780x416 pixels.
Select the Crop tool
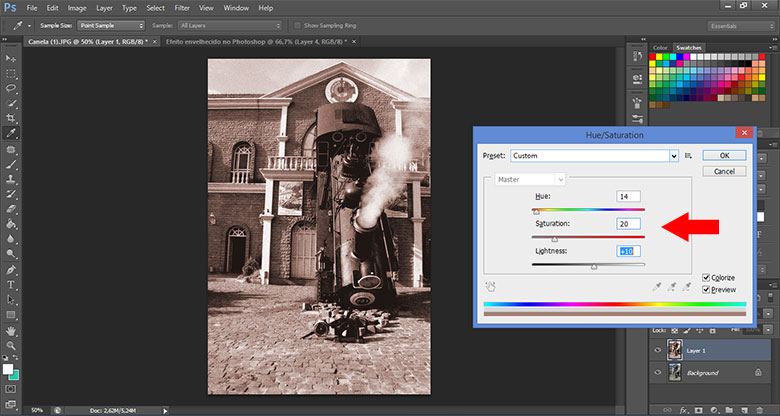click(x=11, y=117)
